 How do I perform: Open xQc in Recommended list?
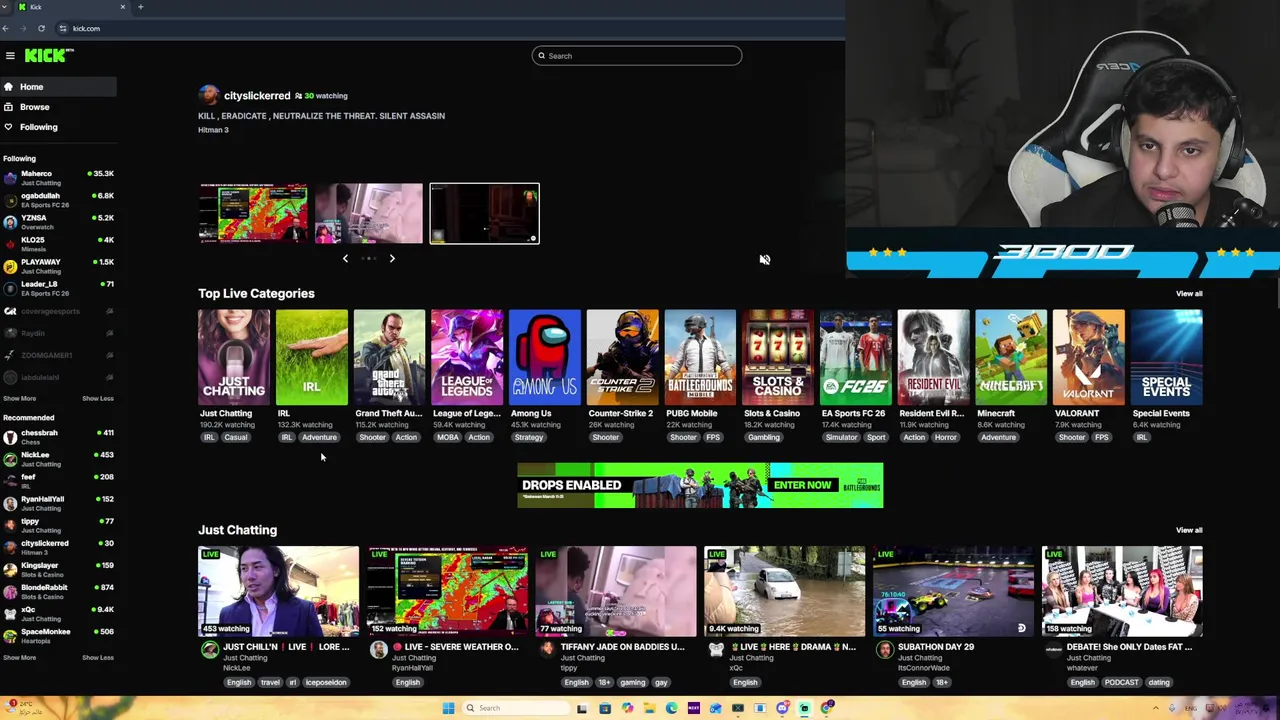[58, 613]
